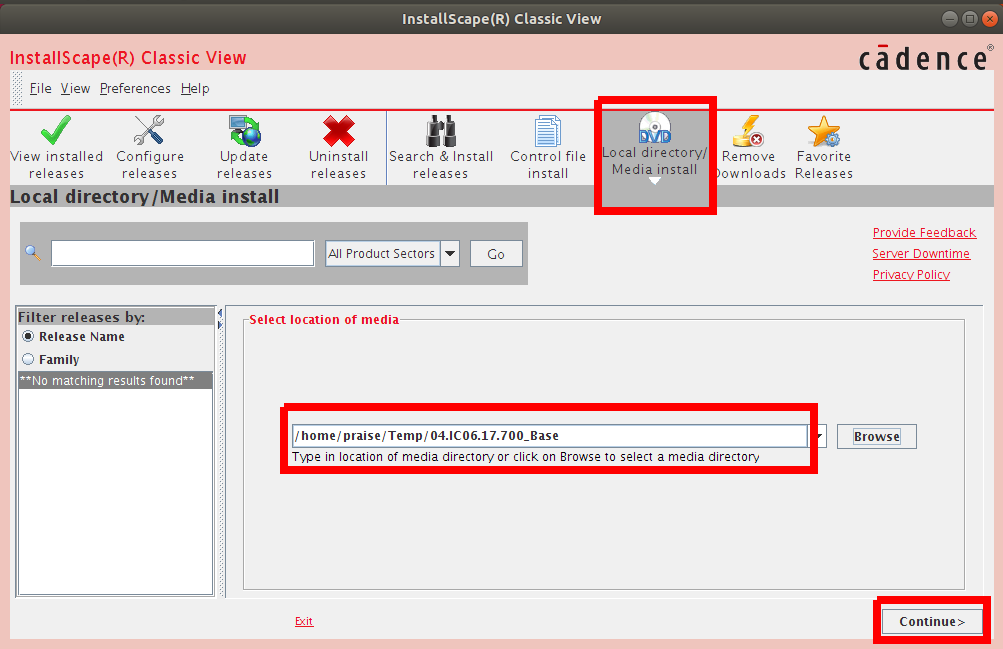1003x649 pixels.
Task: Maximize the InstallScape window
Action: [970, 19]
